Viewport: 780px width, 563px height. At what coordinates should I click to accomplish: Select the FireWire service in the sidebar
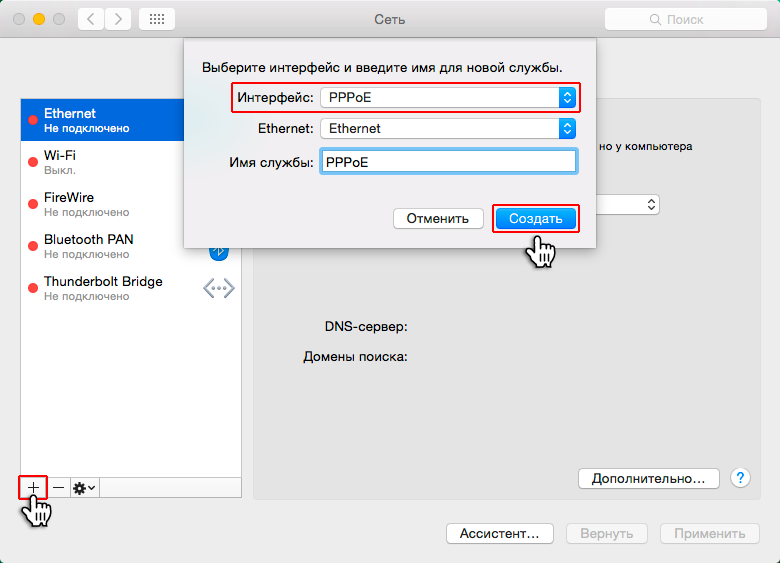tap(102, 204)
